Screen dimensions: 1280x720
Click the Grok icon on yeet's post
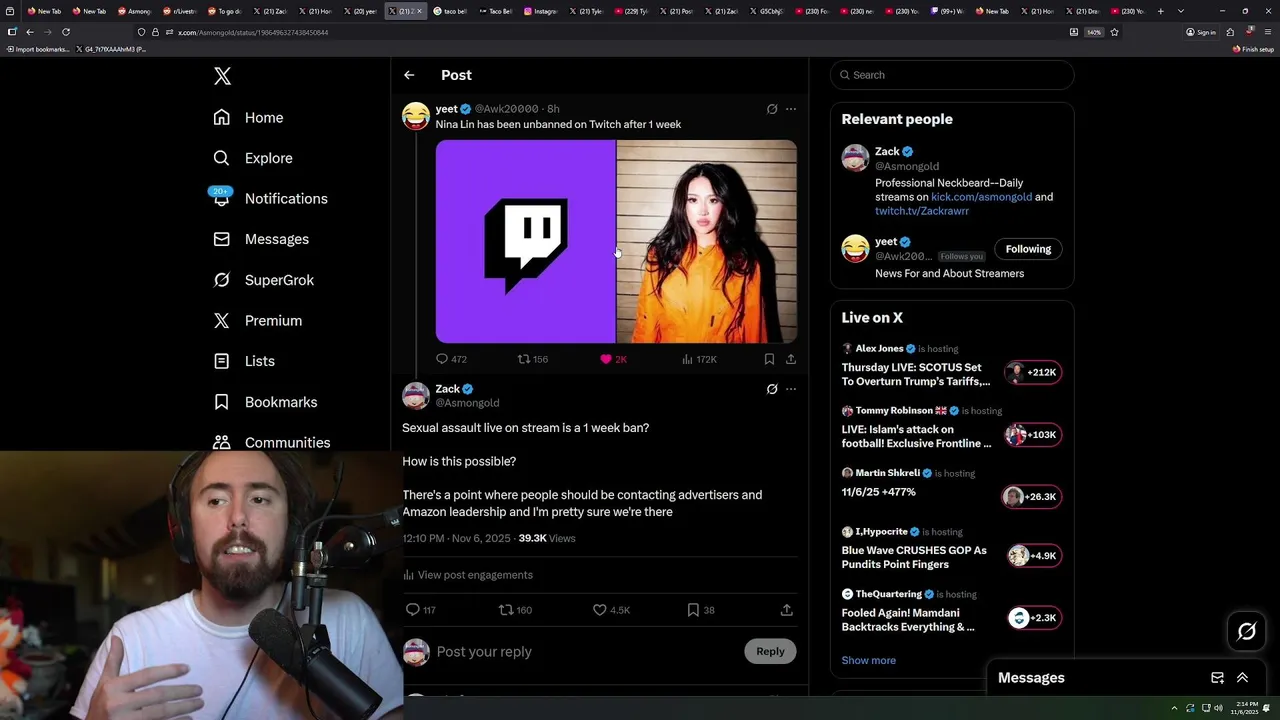click(772, 109)
